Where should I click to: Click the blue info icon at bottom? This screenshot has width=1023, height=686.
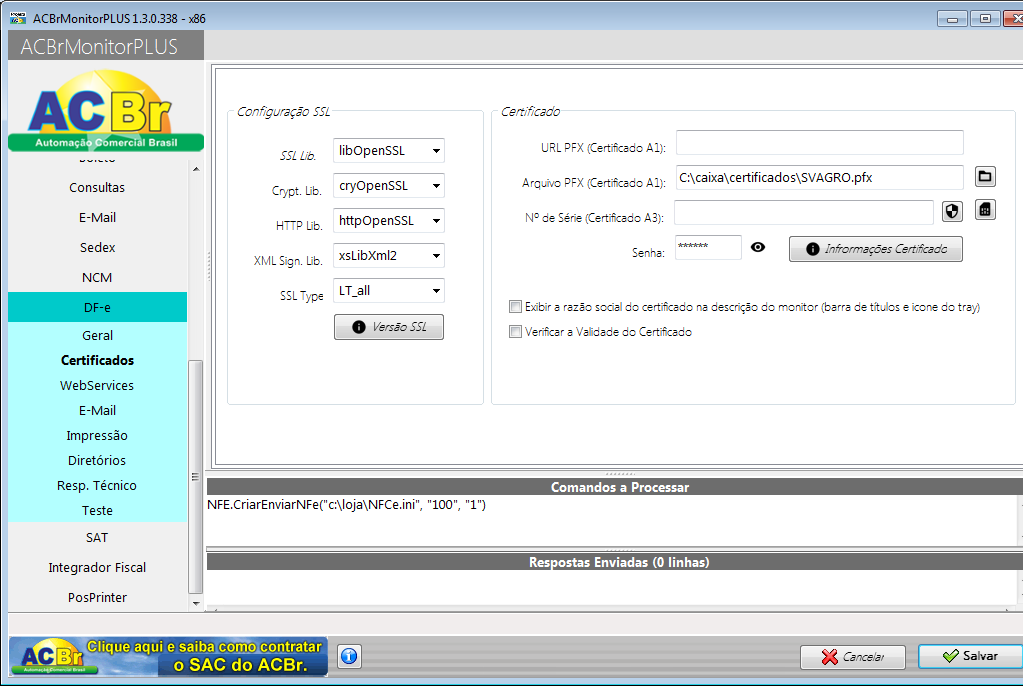pos(349,656)
